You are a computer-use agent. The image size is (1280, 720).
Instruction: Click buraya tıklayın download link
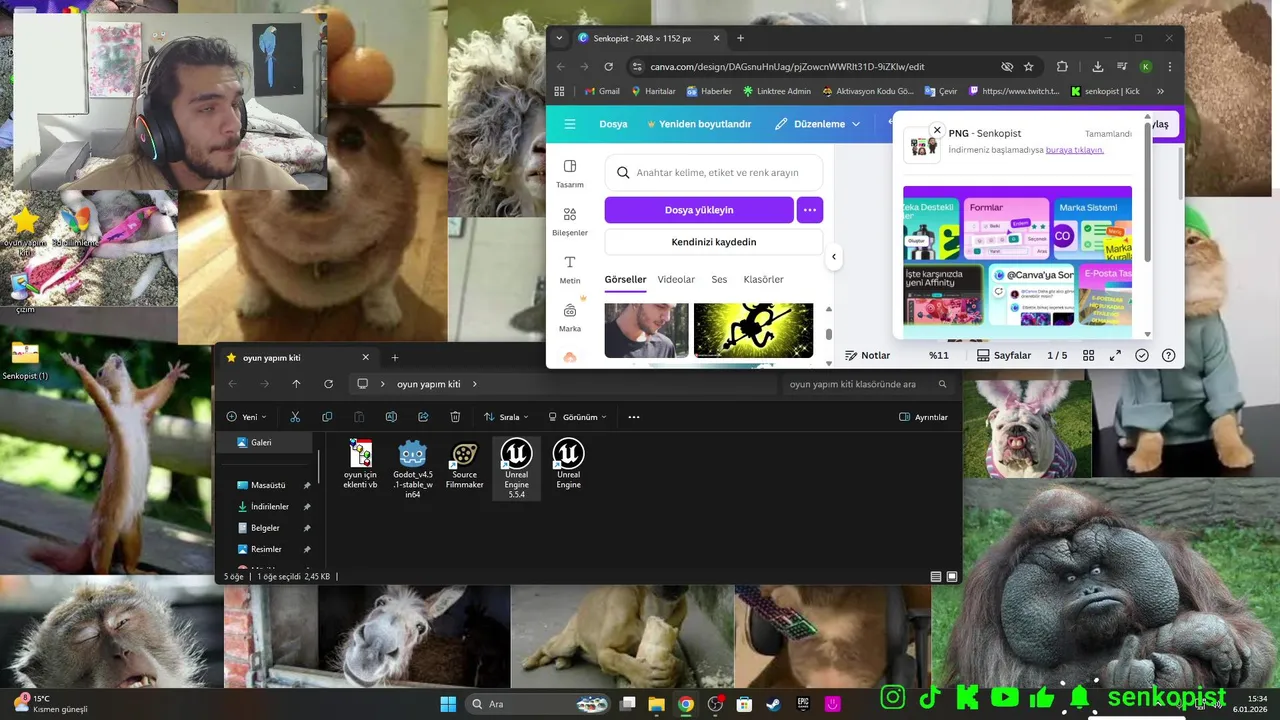tap(1075, 150)
